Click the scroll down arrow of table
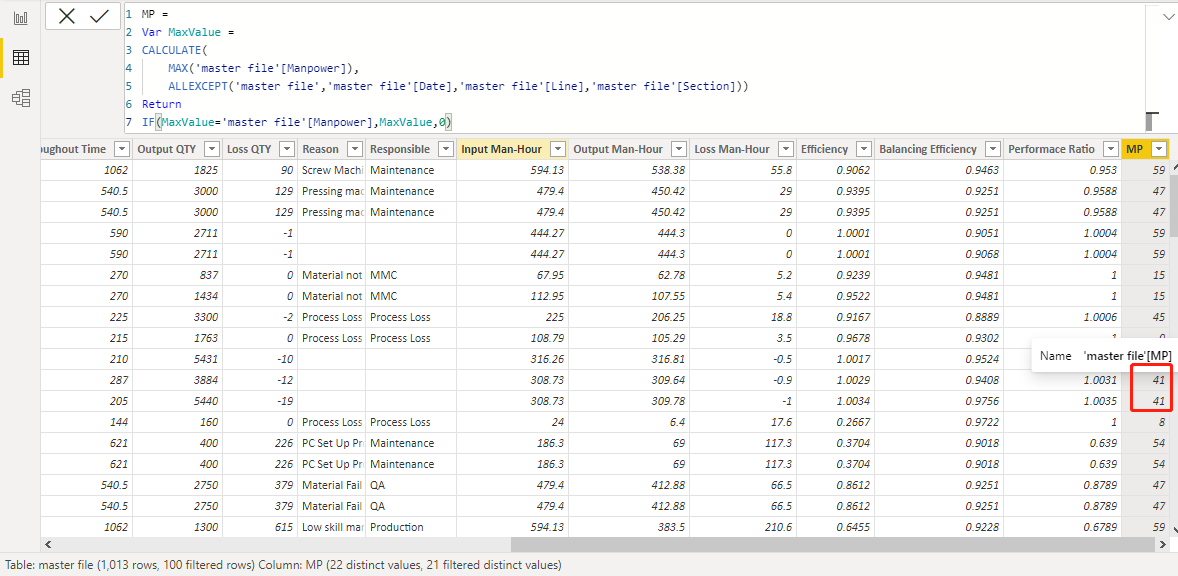The height and width of the screenshot is (576, 1178). point(1173,530)
